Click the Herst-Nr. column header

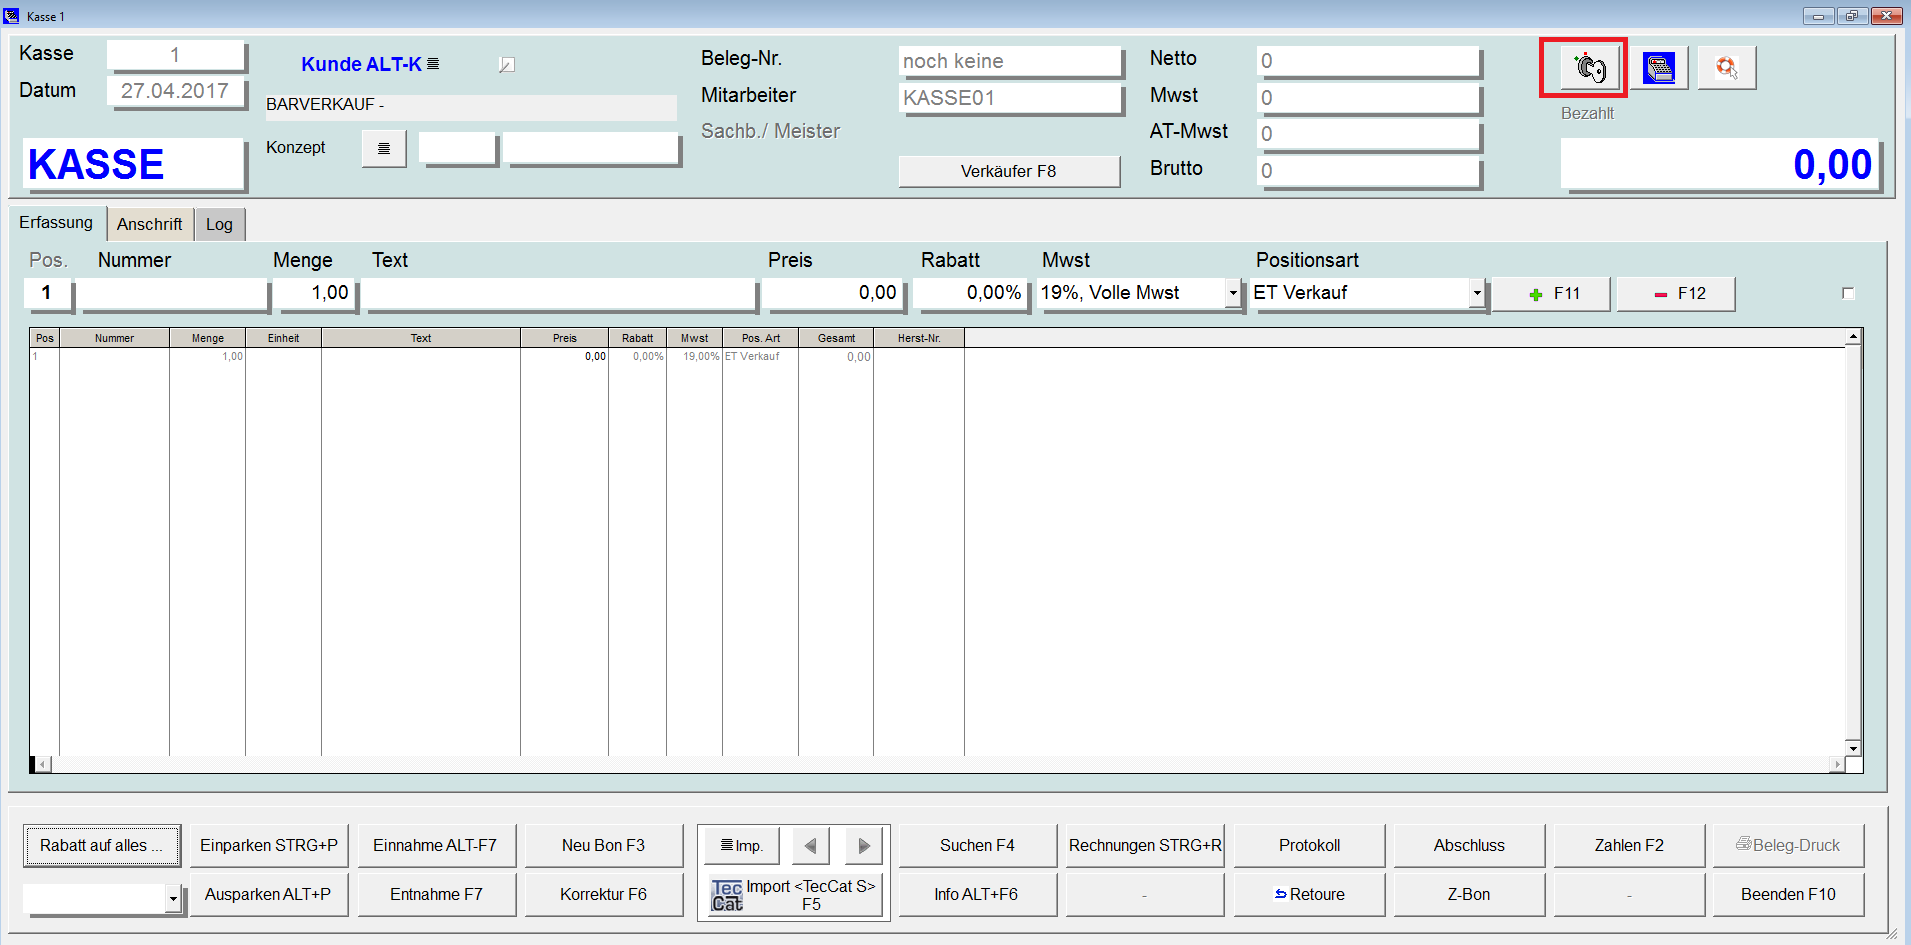(x=919, y=338)
